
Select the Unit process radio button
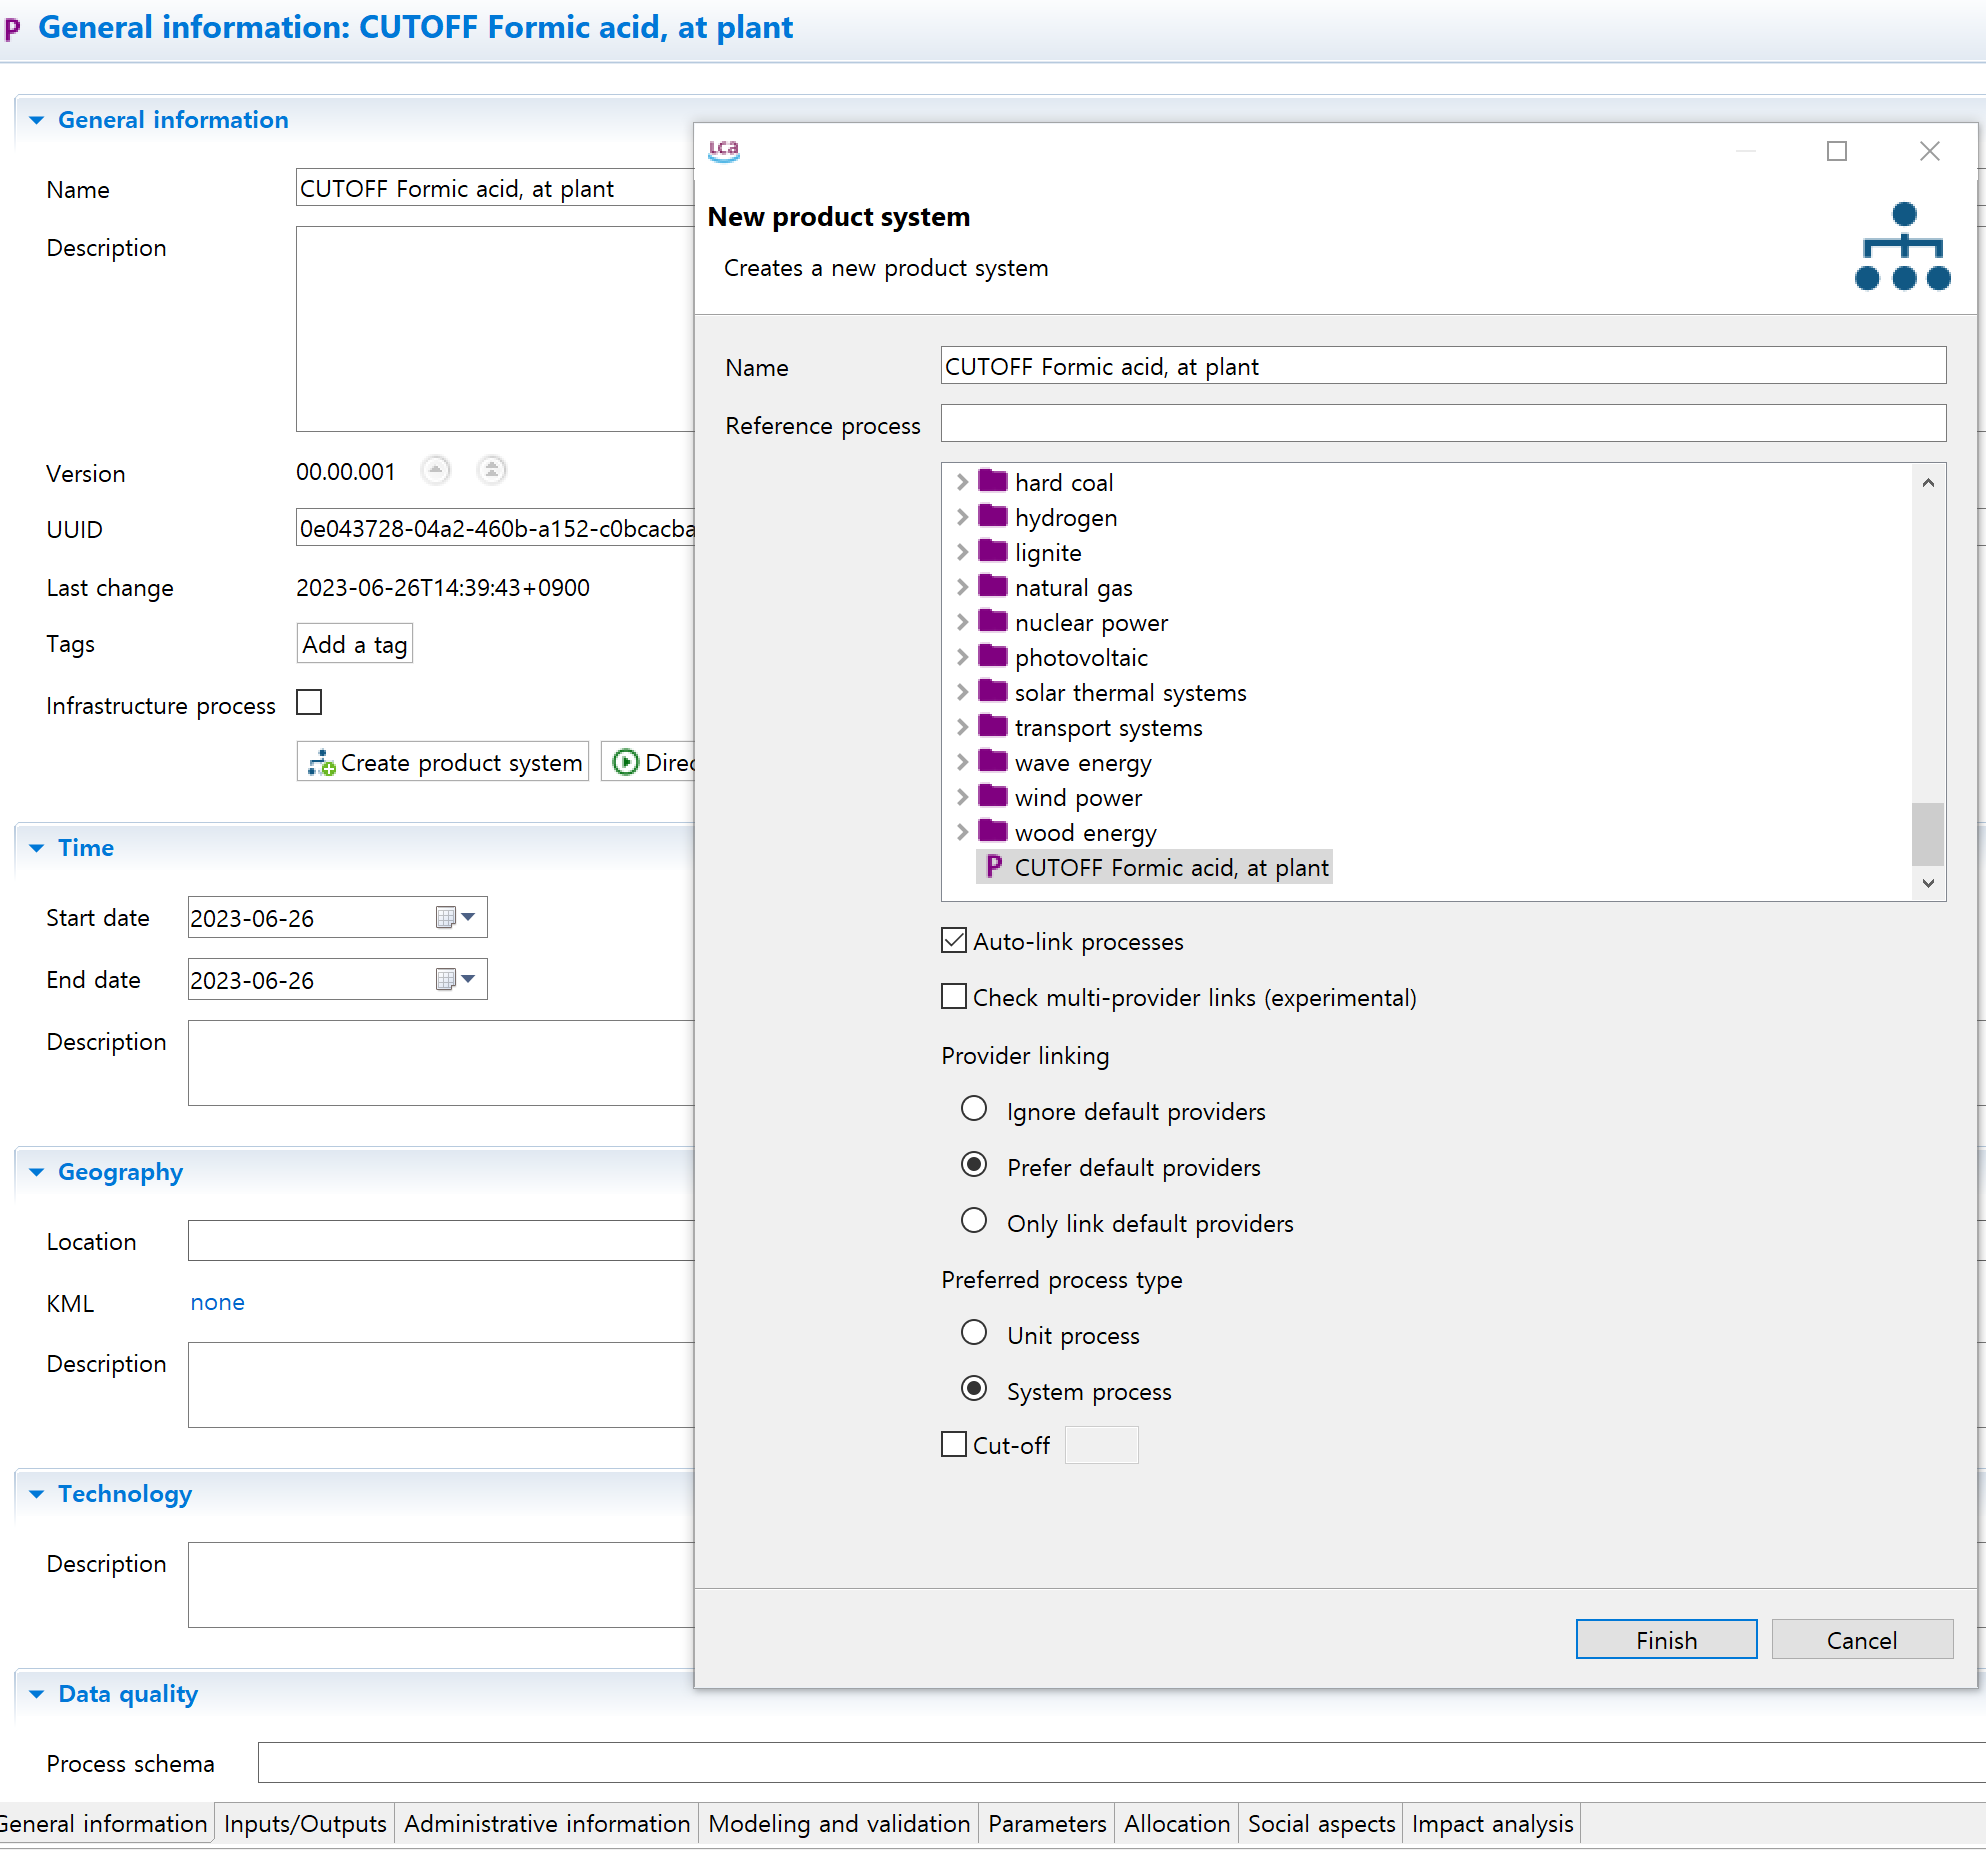click(x=973, y=1333)
